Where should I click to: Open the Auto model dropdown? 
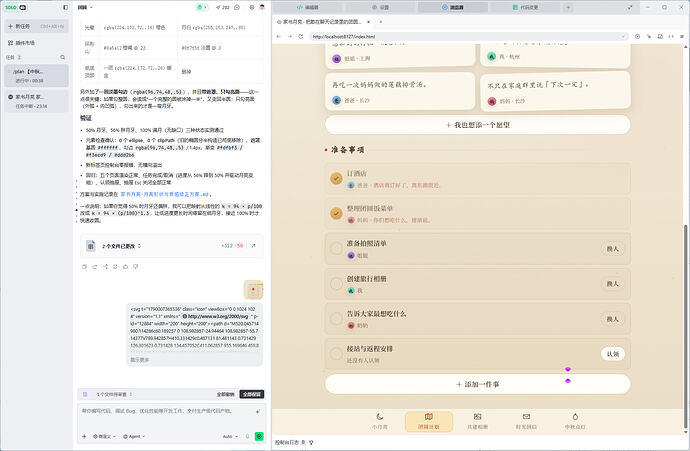pos(230,436)
